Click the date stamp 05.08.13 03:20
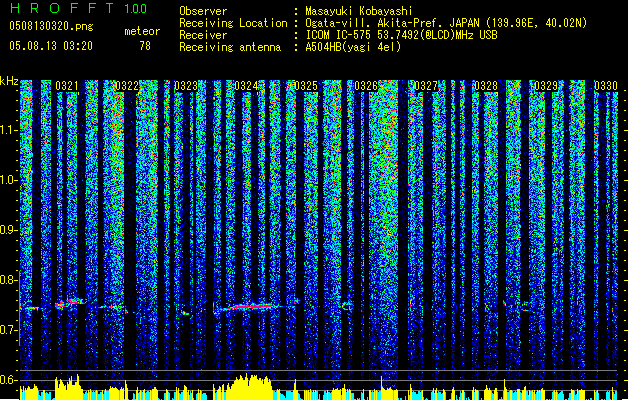629x400 pixels. click(51, 46)
